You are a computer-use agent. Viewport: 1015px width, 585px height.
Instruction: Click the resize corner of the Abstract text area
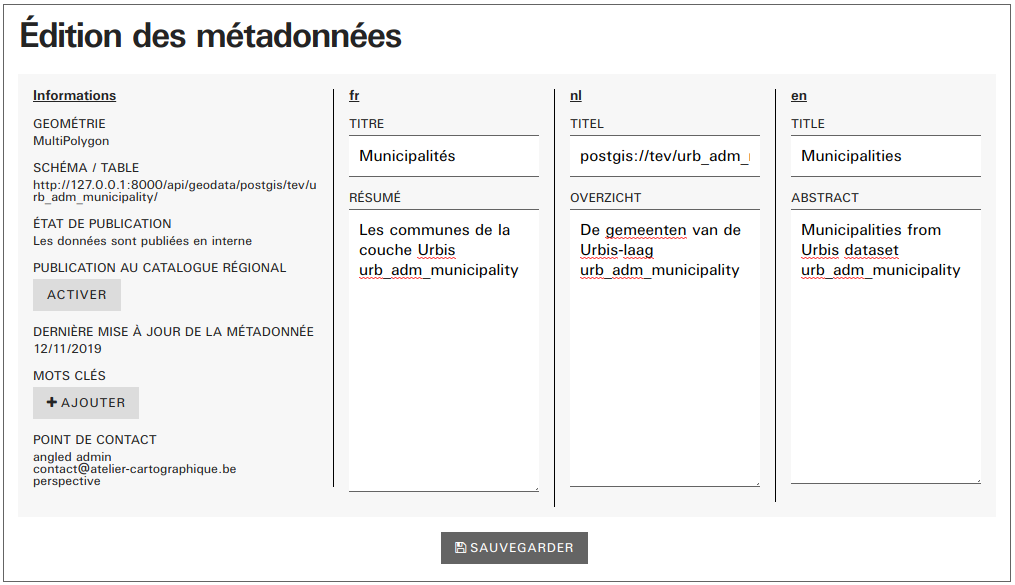pyautogui.click(x=977, y=479)
